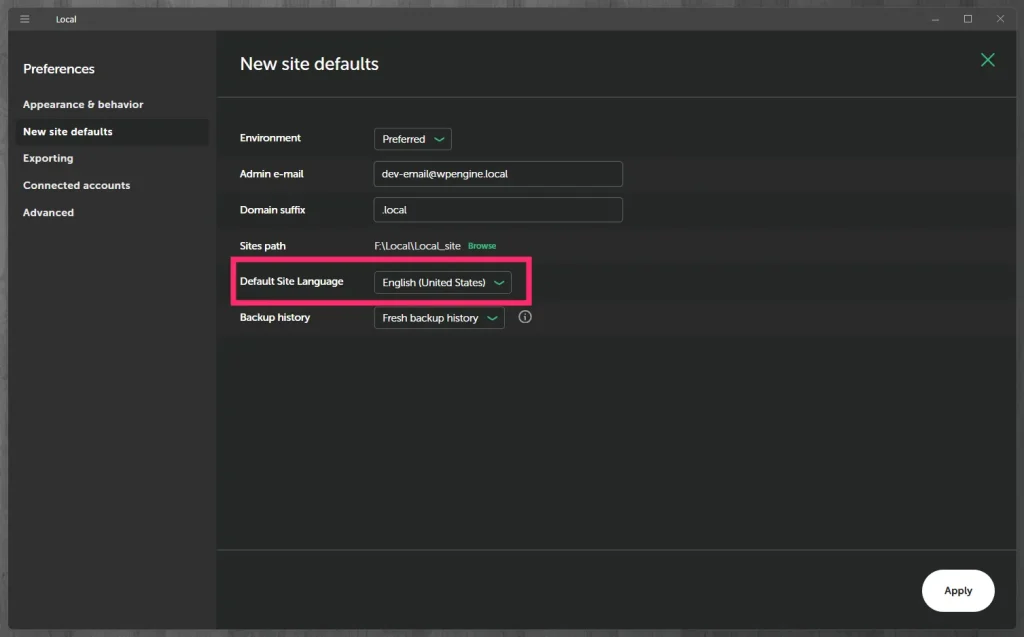Select New site defaults in sidebar
This screenshot has height=637, width=1024.
112,131
